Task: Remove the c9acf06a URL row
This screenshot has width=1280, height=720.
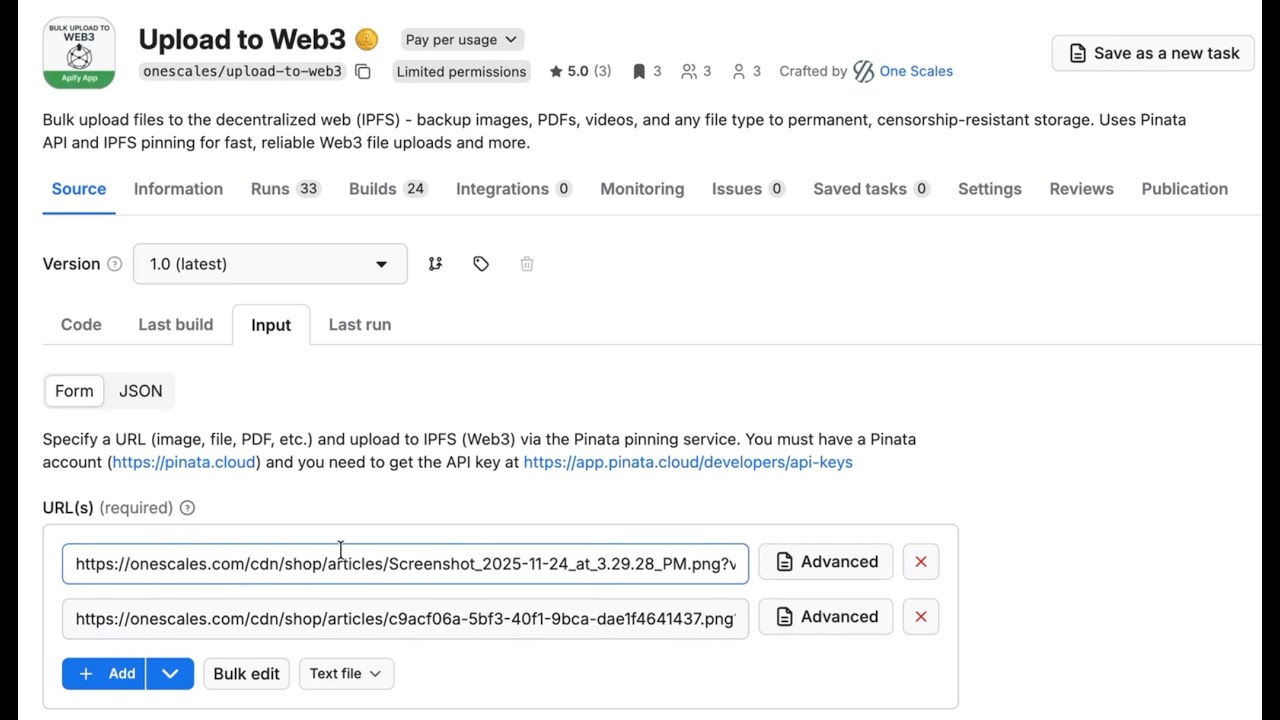Action: [x=921, y=617]
